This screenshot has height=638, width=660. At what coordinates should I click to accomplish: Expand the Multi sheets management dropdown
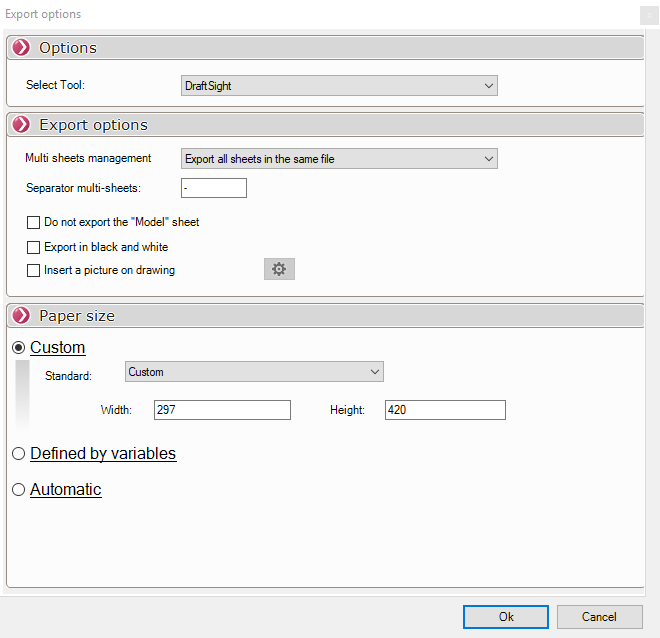(339, 159)
